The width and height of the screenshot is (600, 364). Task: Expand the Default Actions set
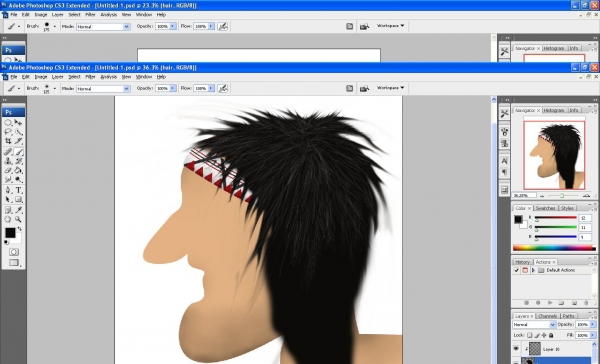(x=533, y=270)
